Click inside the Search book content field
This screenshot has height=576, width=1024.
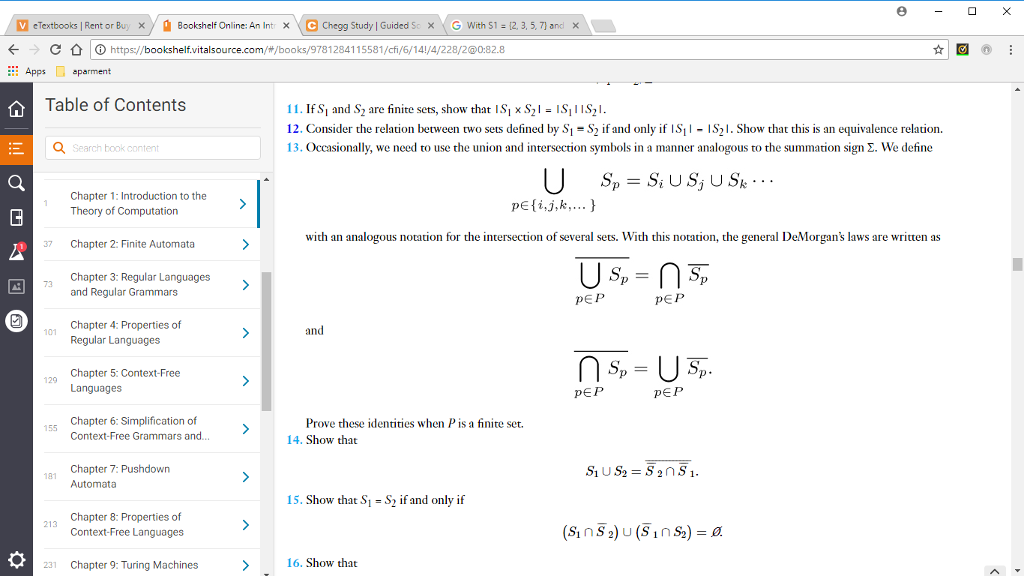point(150,147)
